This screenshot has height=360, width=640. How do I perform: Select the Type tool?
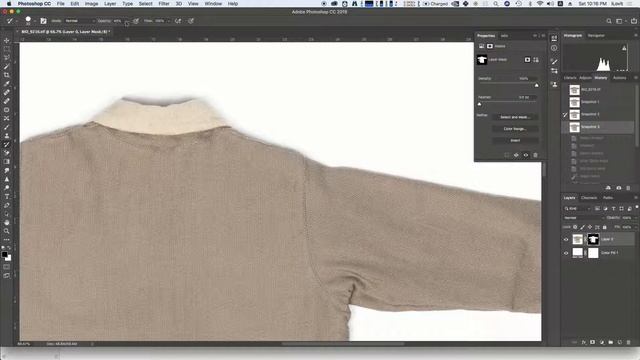7,196
